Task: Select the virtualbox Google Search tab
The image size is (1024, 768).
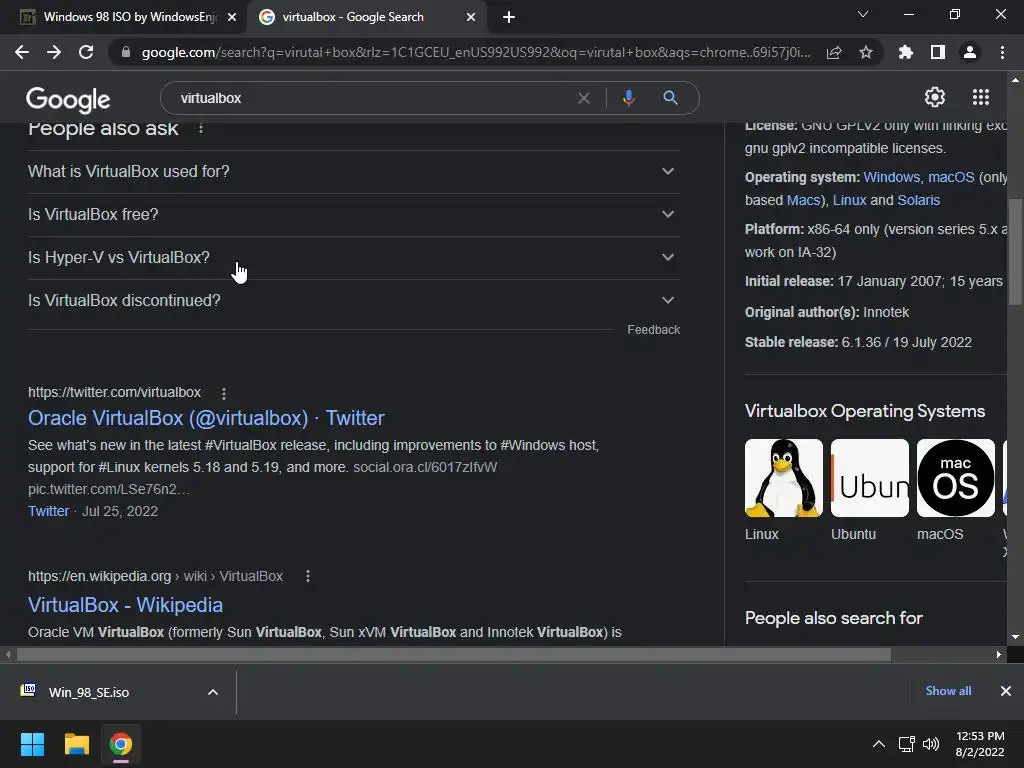Action: [x=366, y=17]
